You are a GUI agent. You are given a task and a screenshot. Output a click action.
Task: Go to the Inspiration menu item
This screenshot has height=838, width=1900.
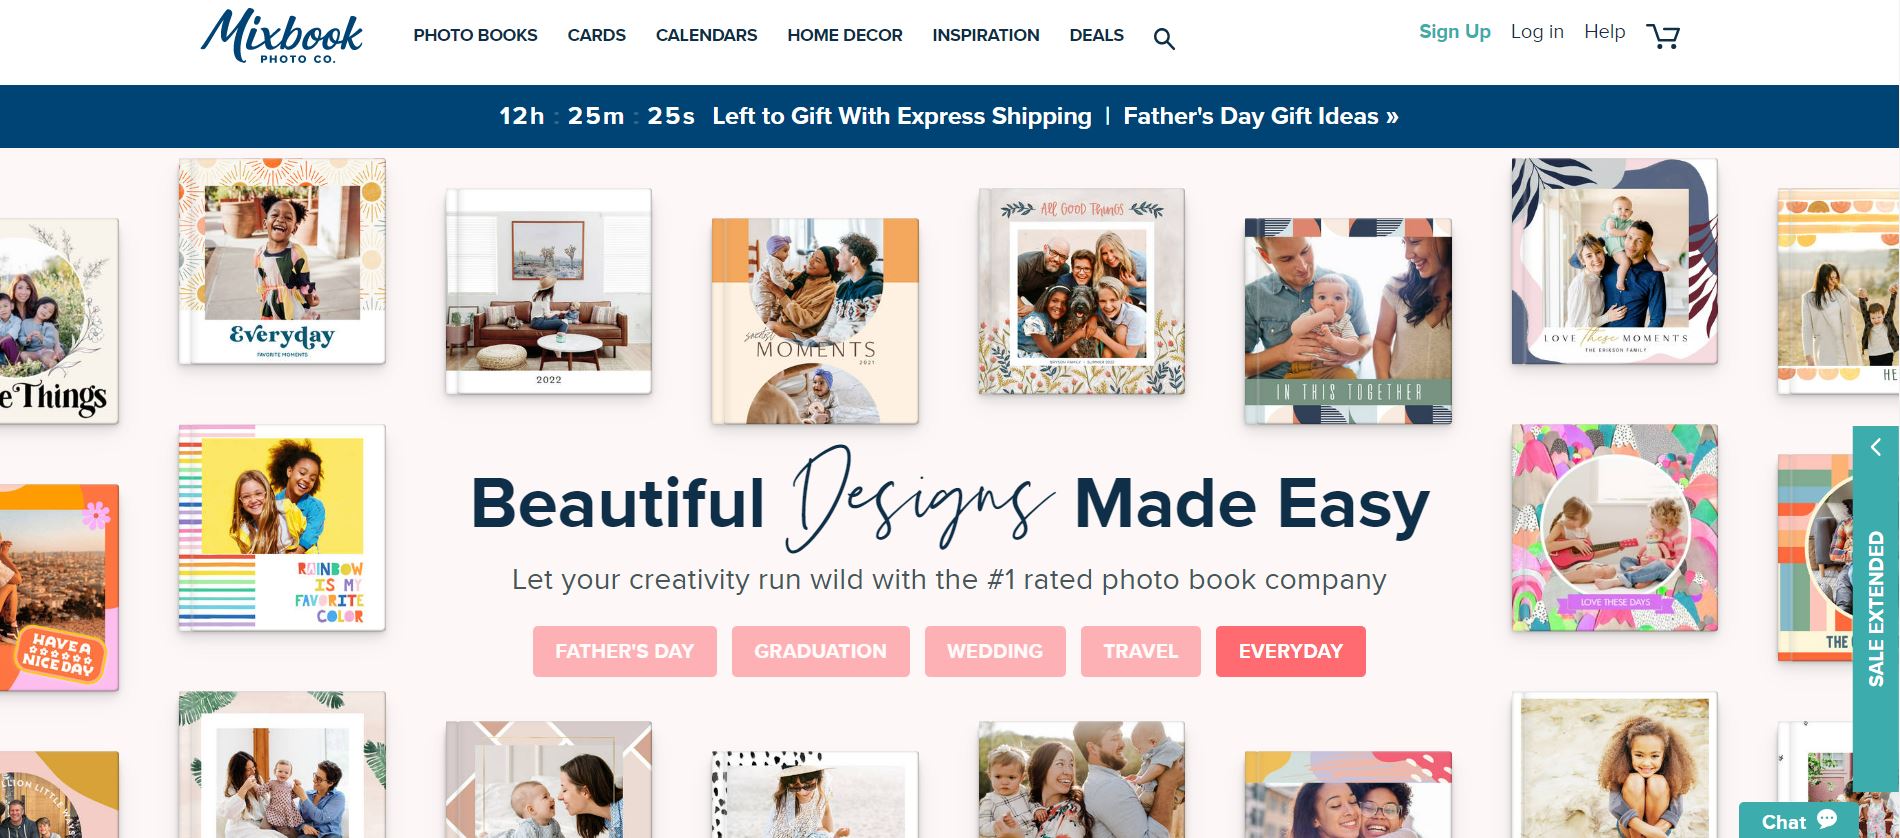coord(986,35)
